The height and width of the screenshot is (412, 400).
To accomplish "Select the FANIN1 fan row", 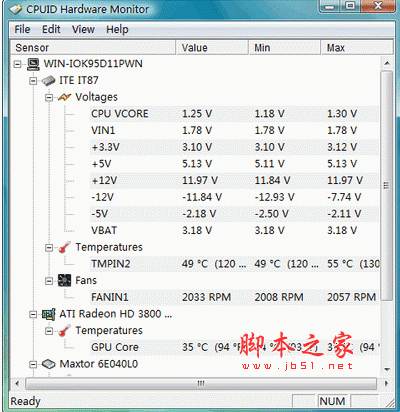I will point(235,297).
